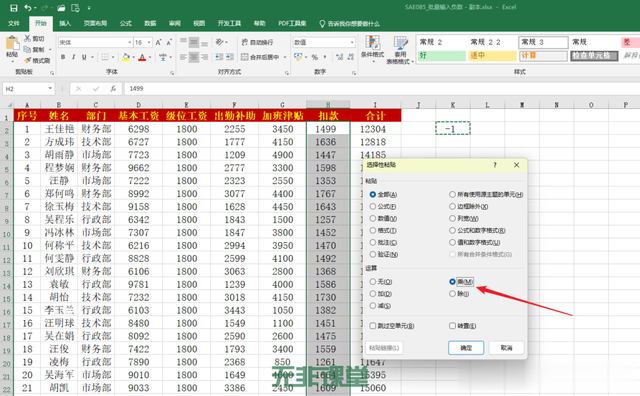Select the 乘(M) multiply operation radio

[x=452, y=282]
